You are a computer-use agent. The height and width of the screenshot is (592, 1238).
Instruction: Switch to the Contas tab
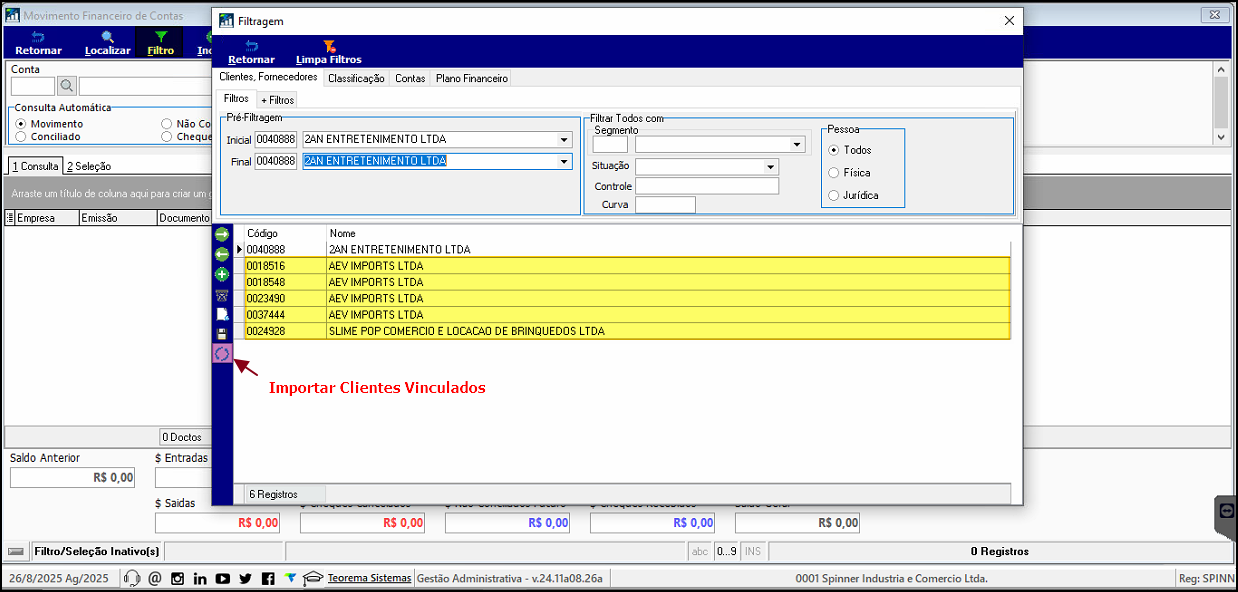pos(410,78)
